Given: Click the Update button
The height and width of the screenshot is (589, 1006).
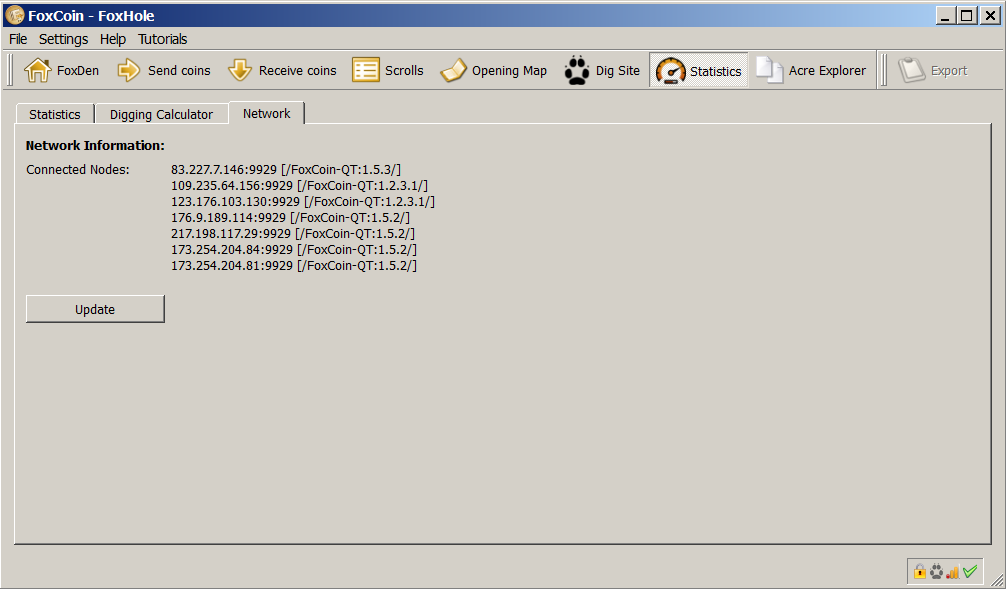Looking at the screenshot, I should pos(95,309).
